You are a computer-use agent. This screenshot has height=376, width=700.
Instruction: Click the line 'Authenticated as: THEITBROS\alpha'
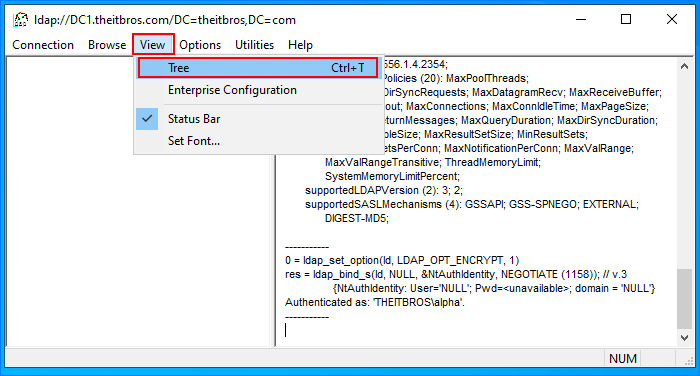coord(375,302)
